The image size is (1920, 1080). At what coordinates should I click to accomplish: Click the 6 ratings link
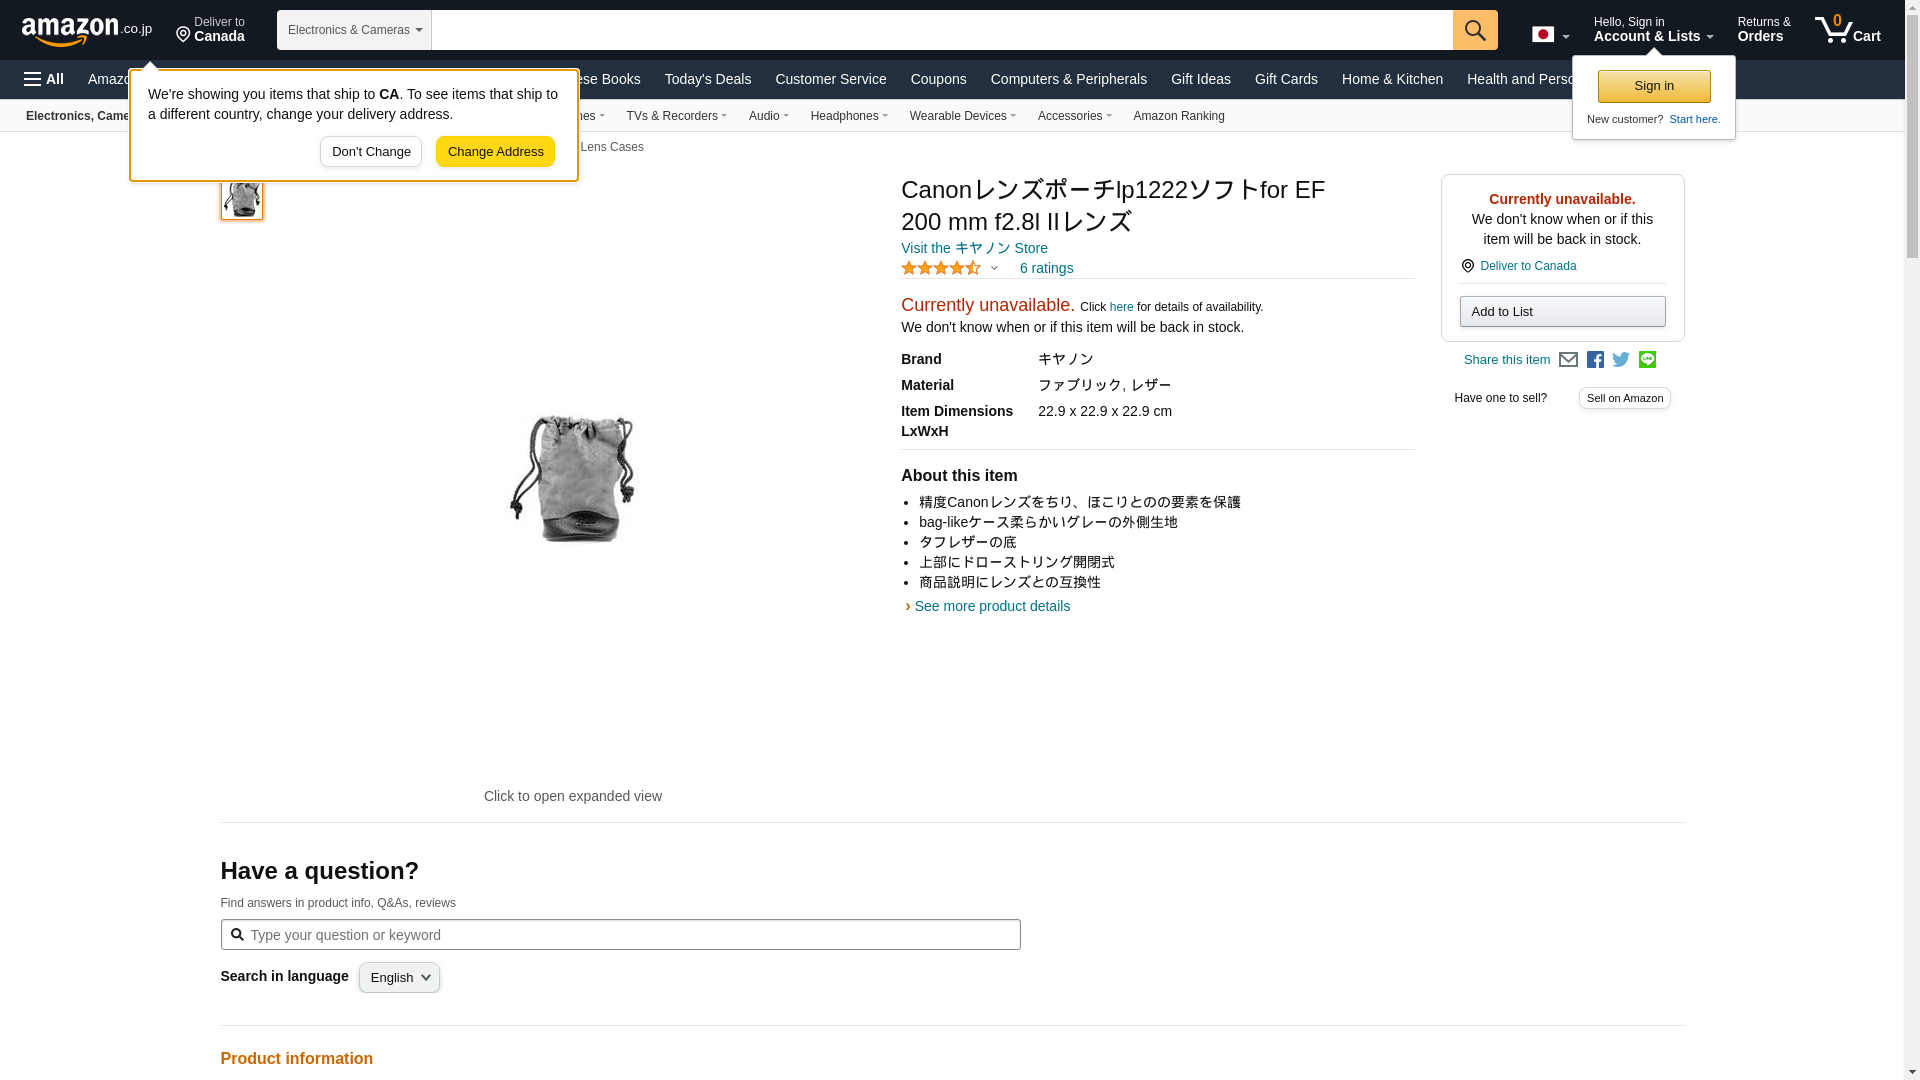pyautogui.click(x=1046, y=268)
